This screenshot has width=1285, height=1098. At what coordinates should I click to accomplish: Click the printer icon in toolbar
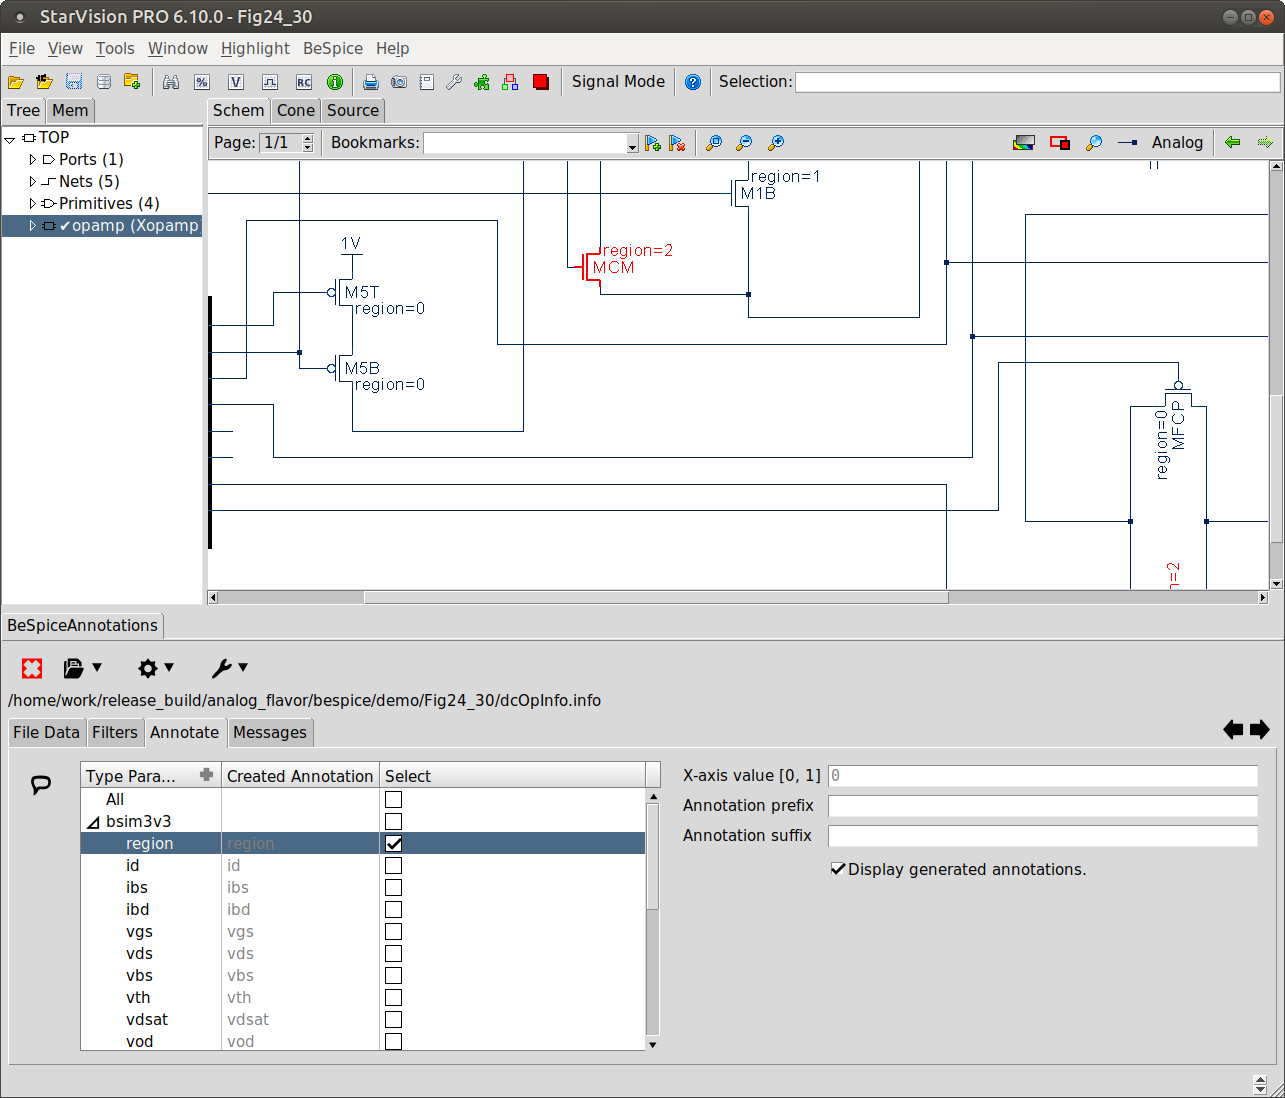tap(371, 82)
